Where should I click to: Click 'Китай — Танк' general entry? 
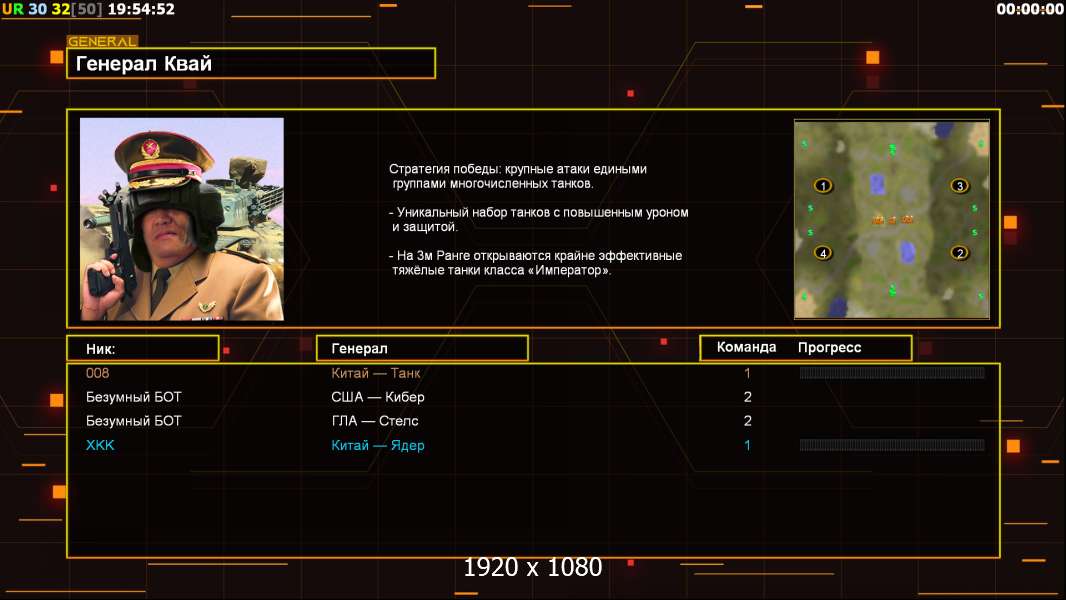[x=376, y=373]
